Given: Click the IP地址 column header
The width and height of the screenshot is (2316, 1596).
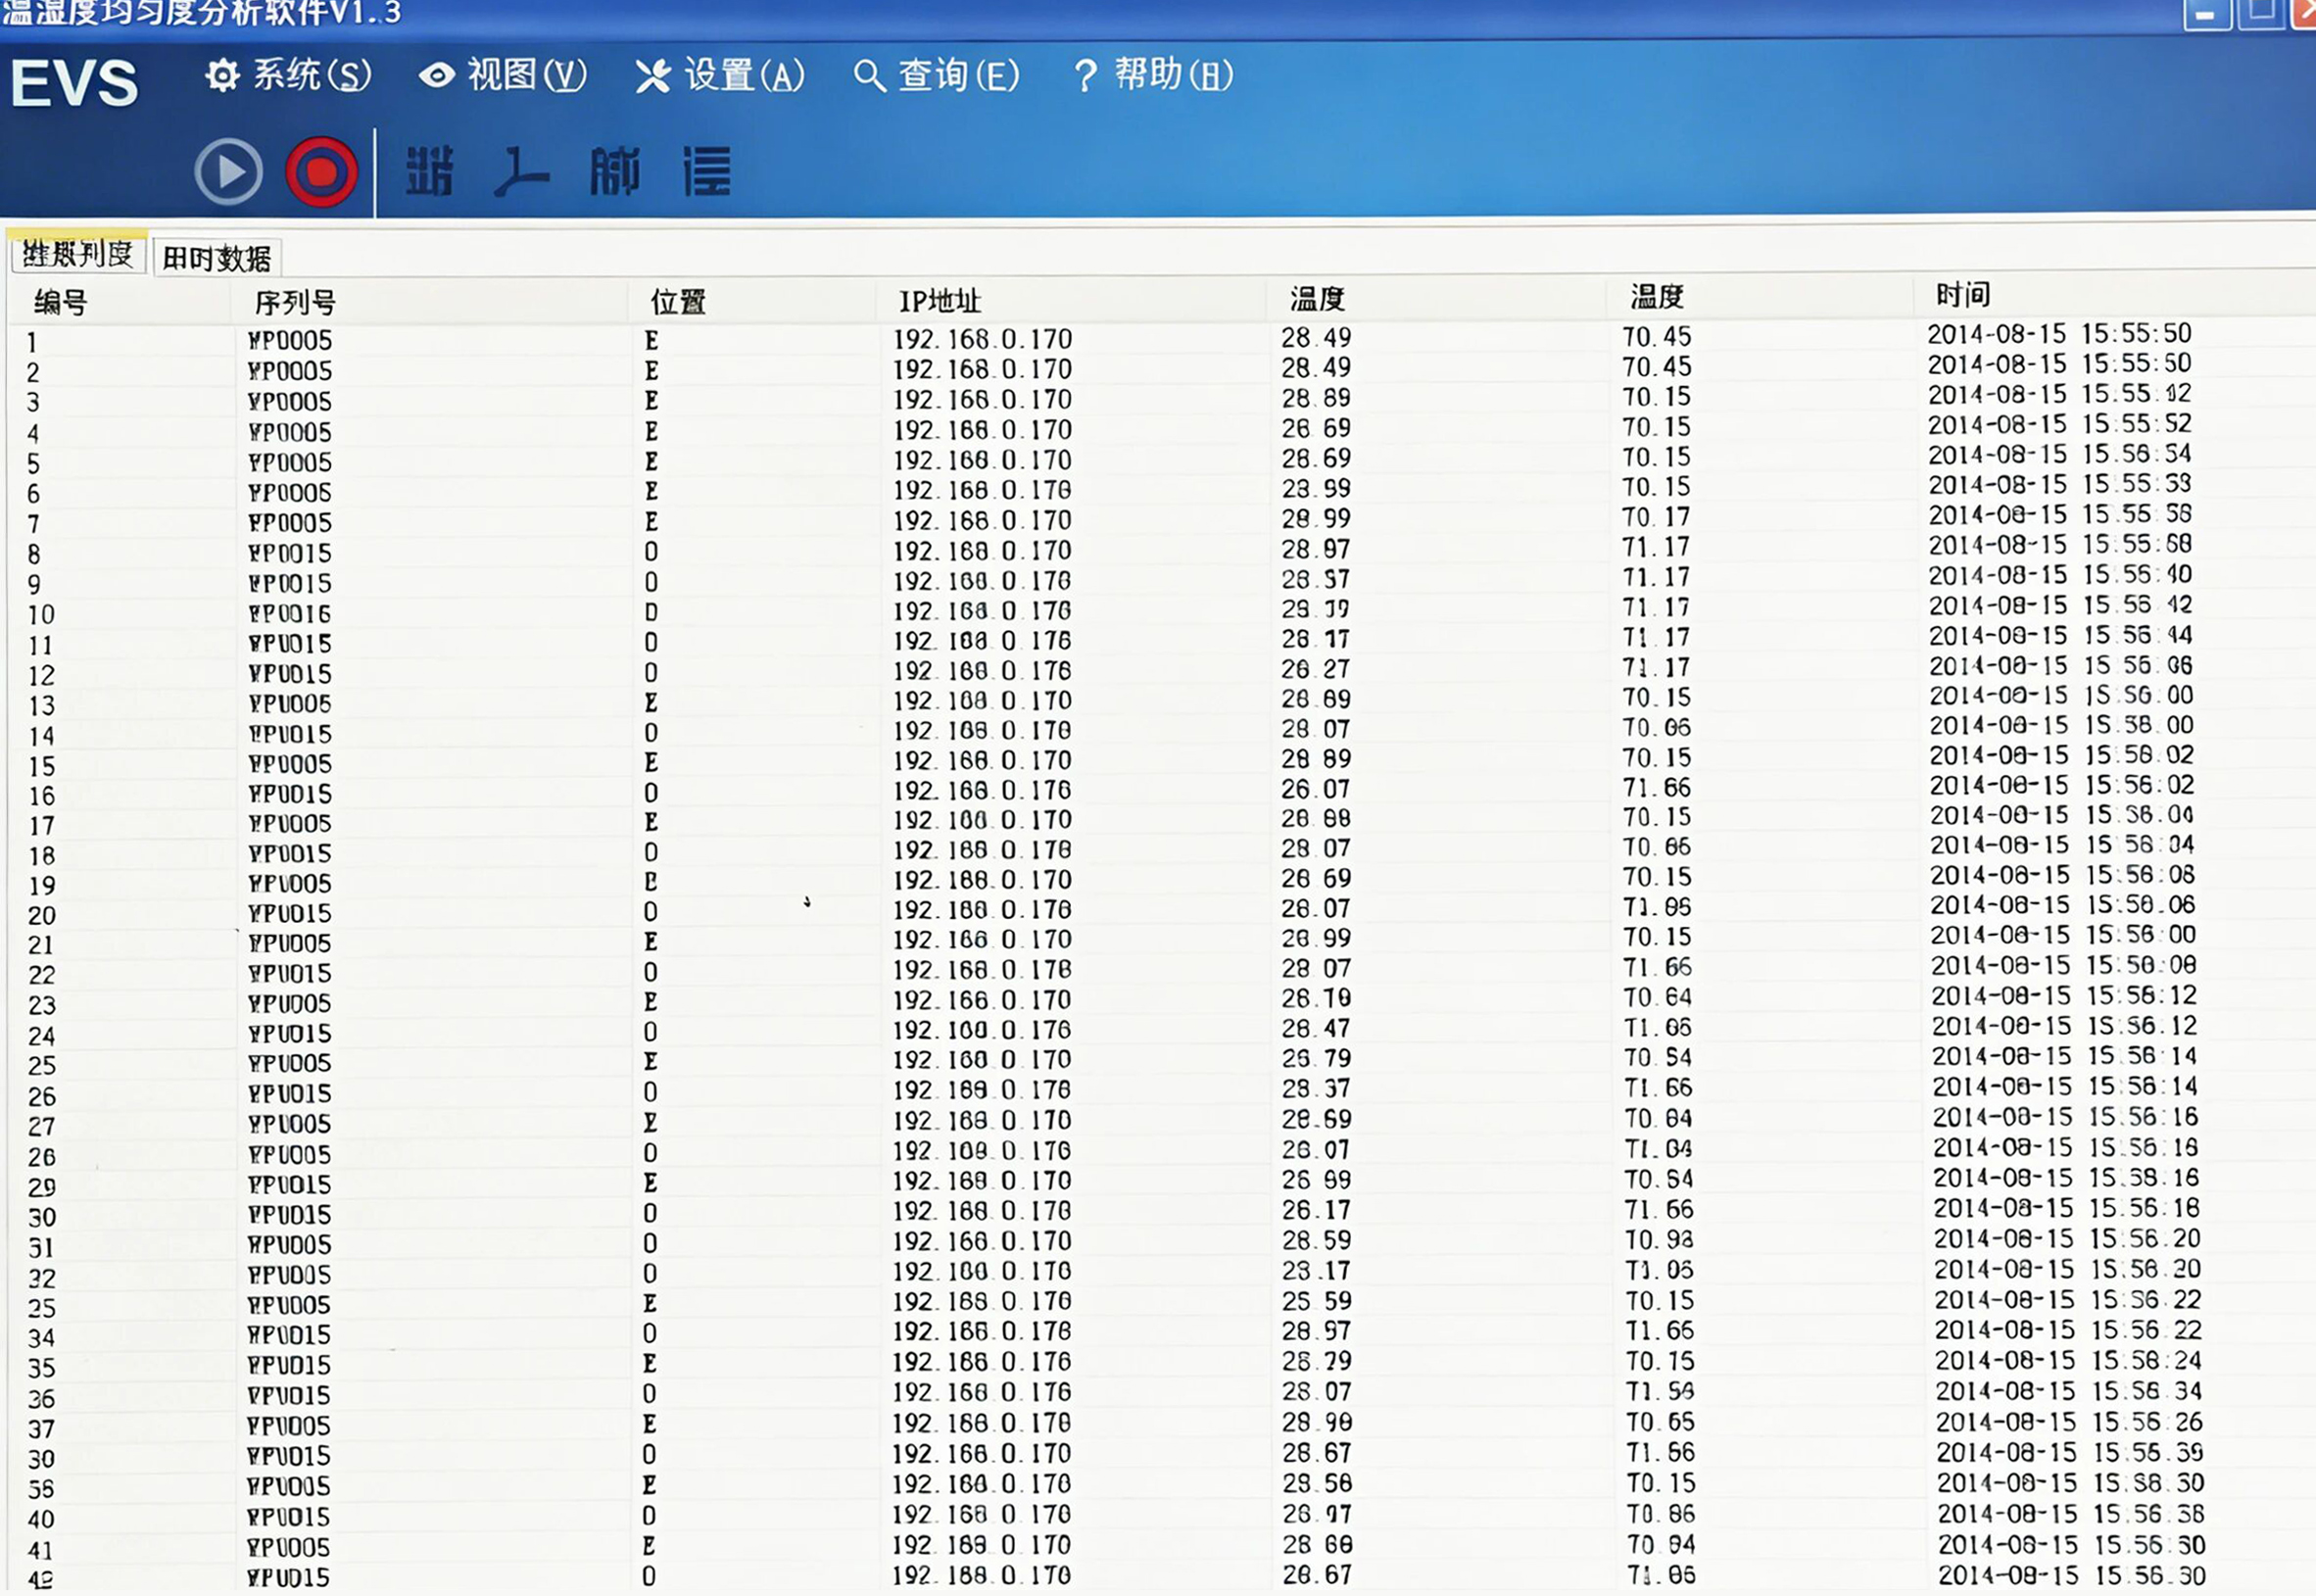Looking at the screenshot, I should (939, 301).
